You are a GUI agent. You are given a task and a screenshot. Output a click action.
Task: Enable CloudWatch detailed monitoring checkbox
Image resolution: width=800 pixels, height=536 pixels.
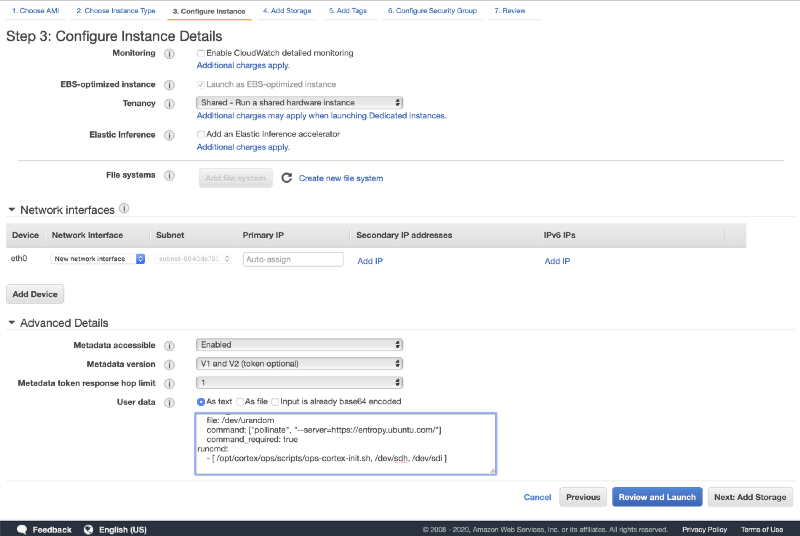click(201, 53)
